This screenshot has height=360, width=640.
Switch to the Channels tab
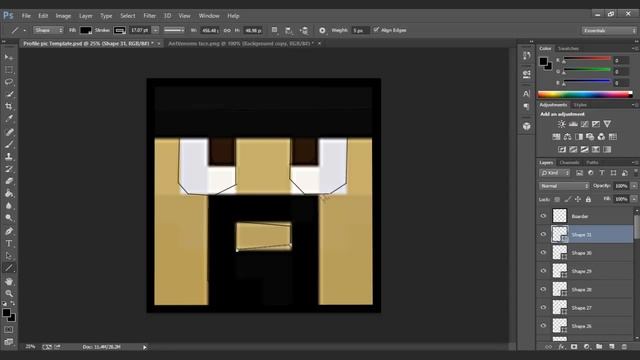[569, 162]
